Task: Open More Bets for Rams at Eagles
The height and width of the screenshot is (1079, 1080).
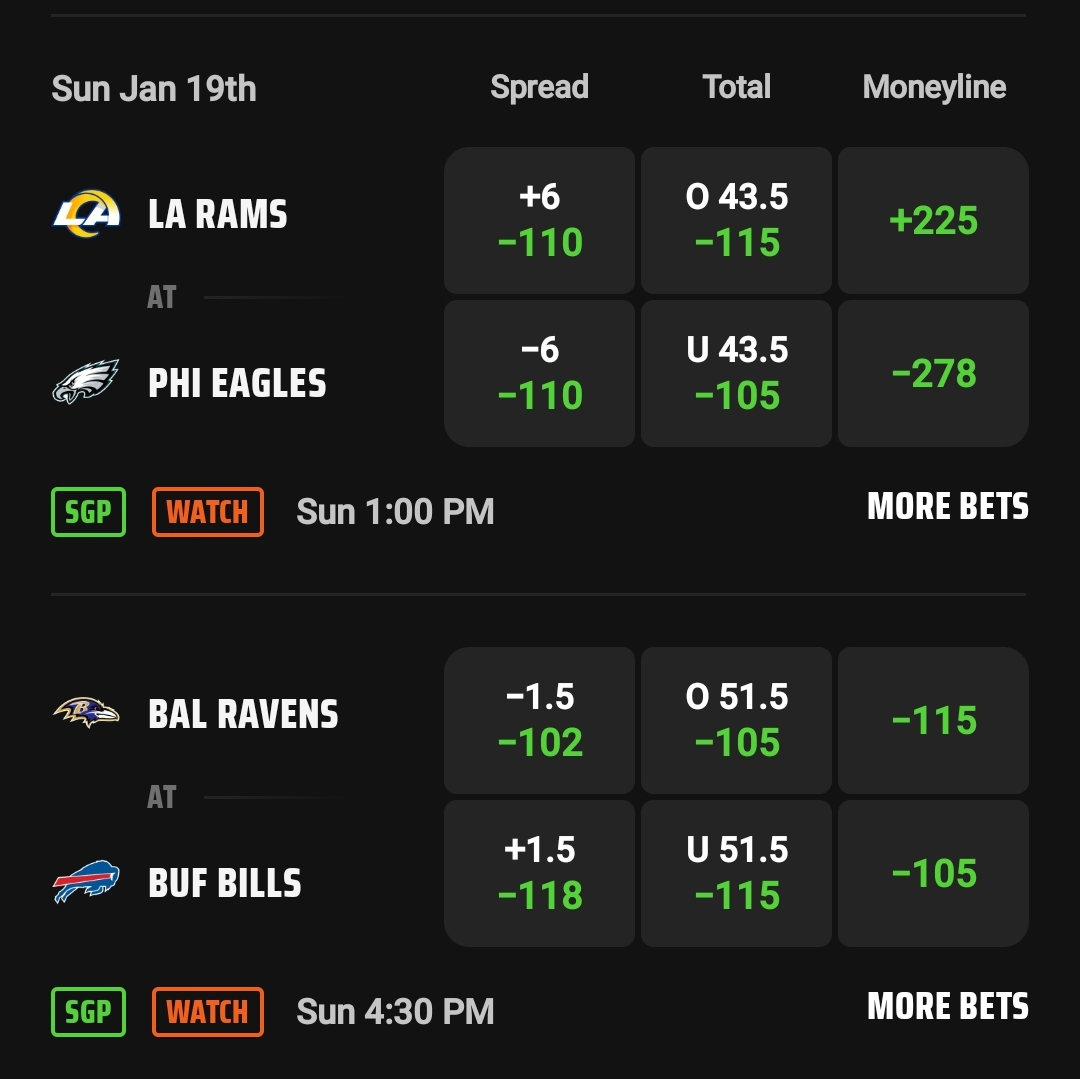Action: [x=948, y=507]
